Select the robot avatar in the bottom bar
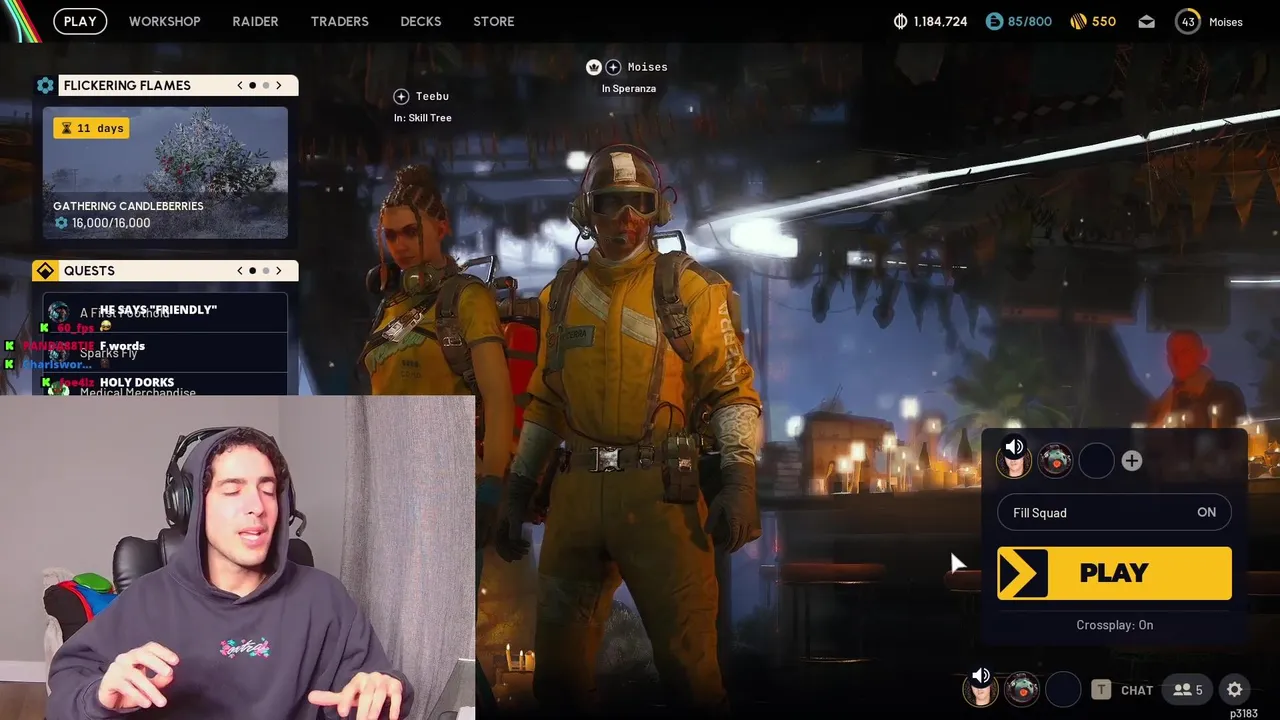 [x=1022, y=689]
